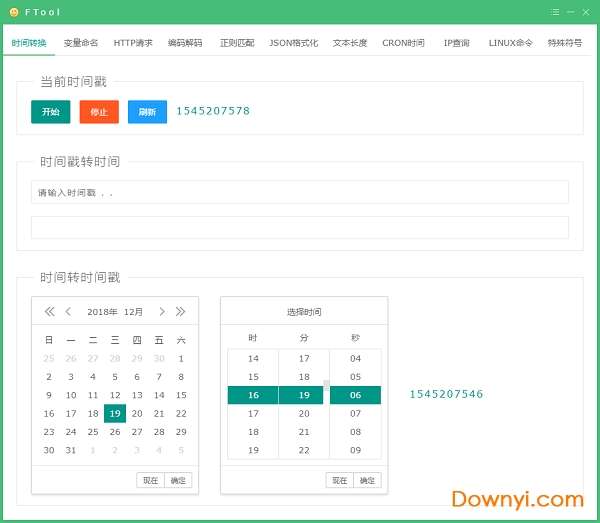Click current timestamp value 1545207578
Viewport: 600px width, 523px height.
pos(213,111)
